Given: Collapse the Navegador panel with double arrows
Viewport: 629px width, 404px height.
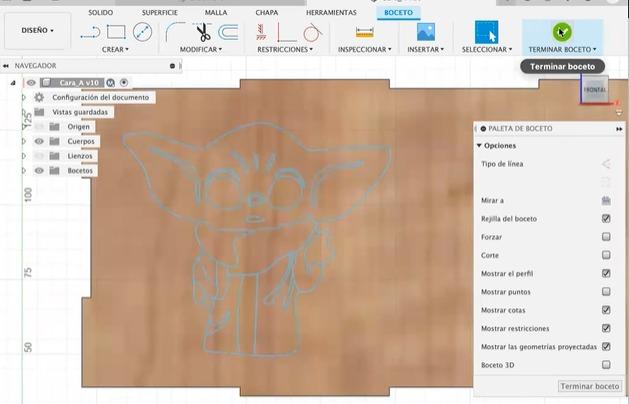Looking at the screenshot, I should [6, 66].
